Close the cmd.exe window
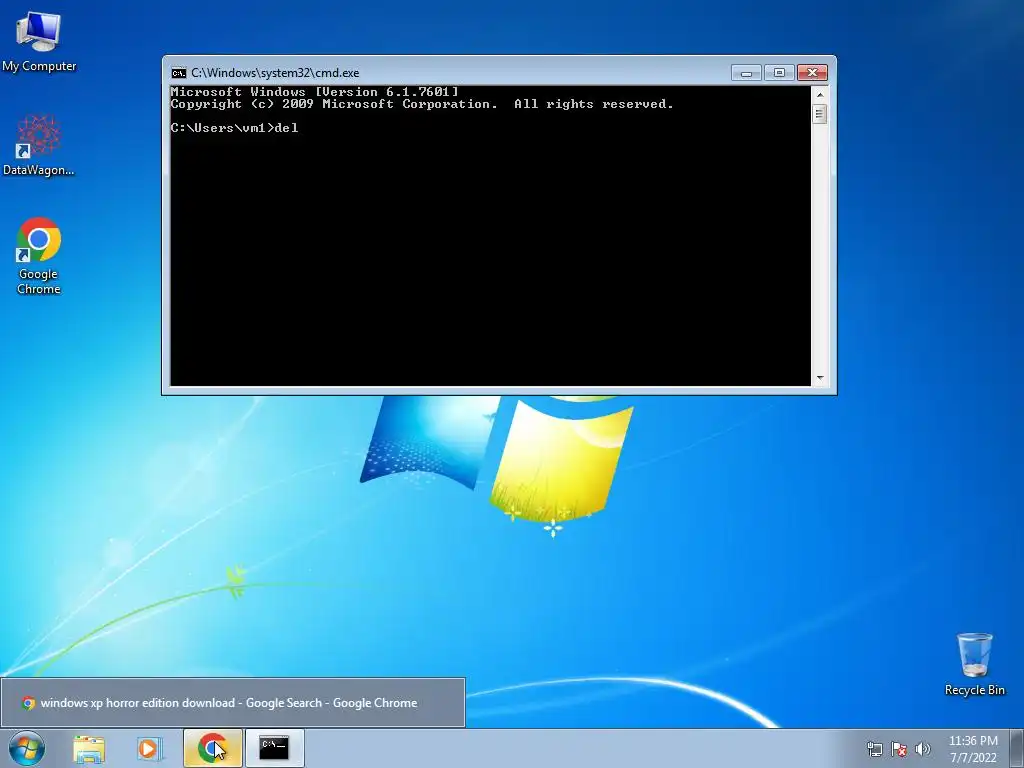The image size is (1024, 768). click(812, 72)
